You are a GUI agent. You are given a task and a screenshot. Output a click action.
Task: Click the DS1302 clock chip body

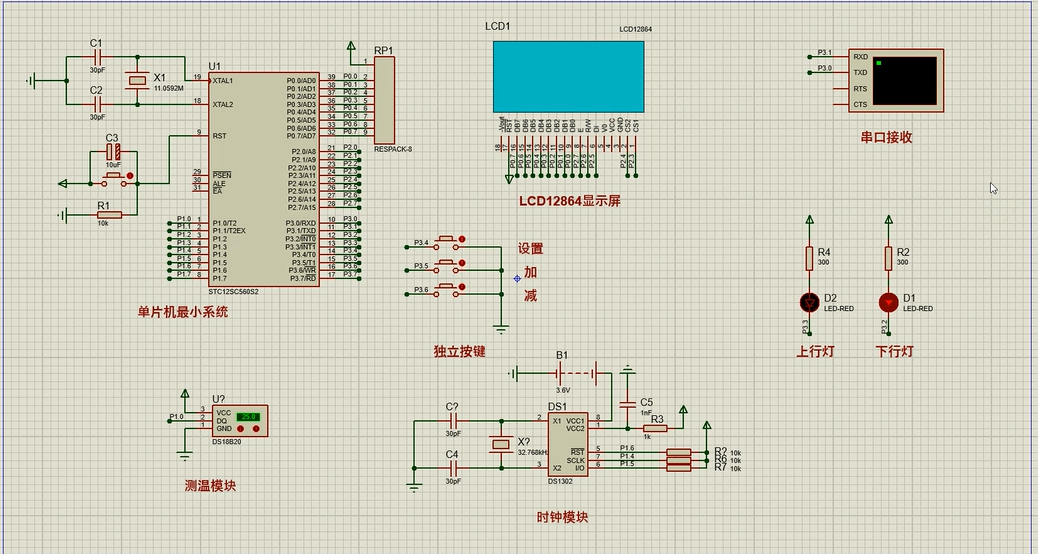[566, 445]
